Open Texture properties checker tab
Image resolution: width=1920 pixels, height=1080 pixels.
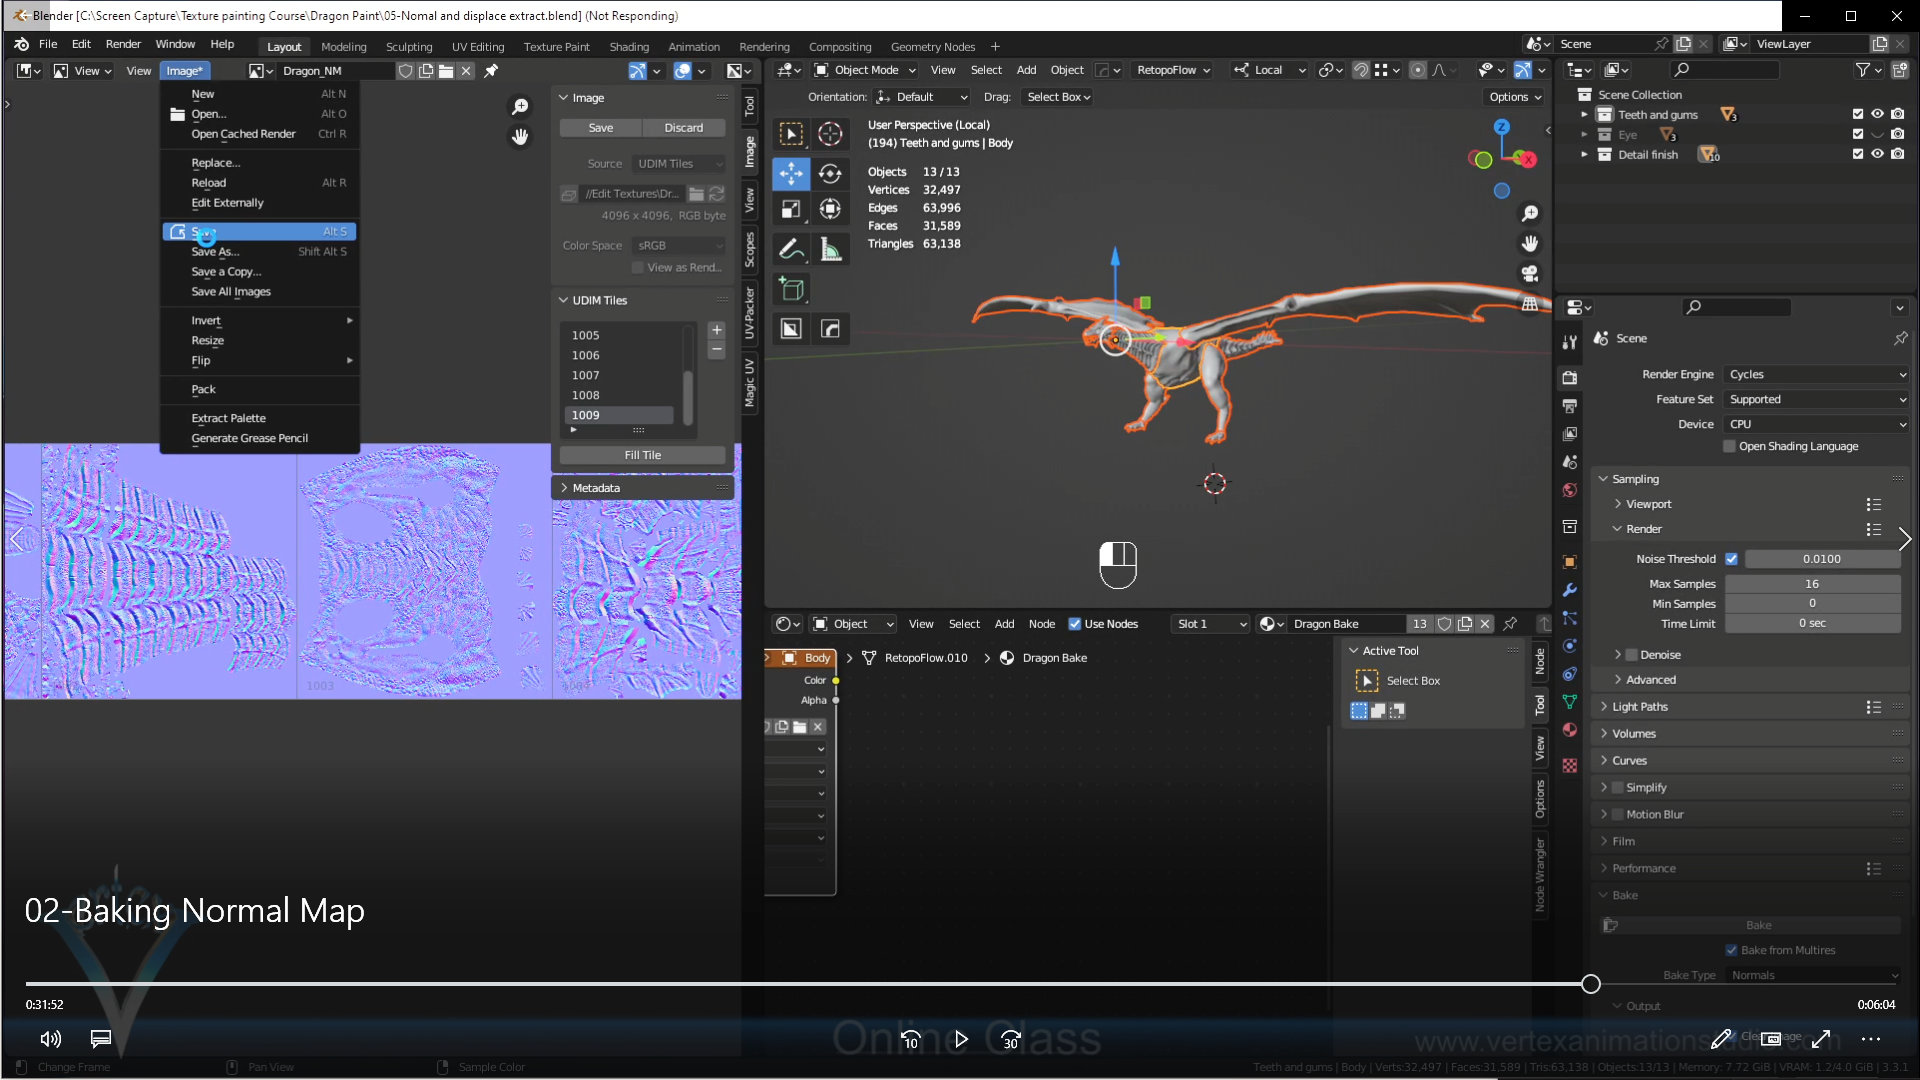tap(1570, 766)
